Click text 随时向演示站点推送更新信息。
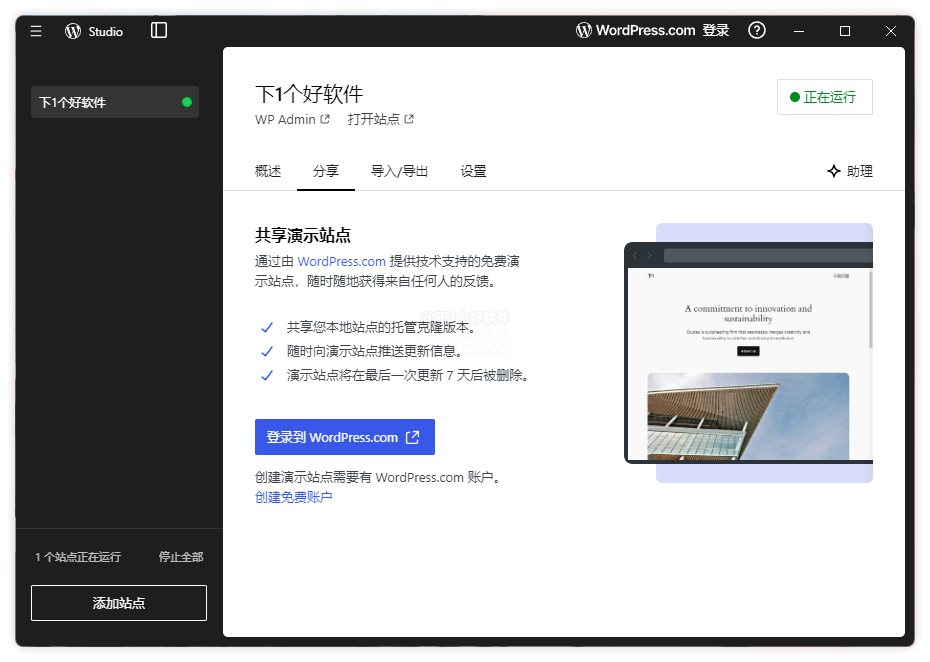 click(375, 351)
